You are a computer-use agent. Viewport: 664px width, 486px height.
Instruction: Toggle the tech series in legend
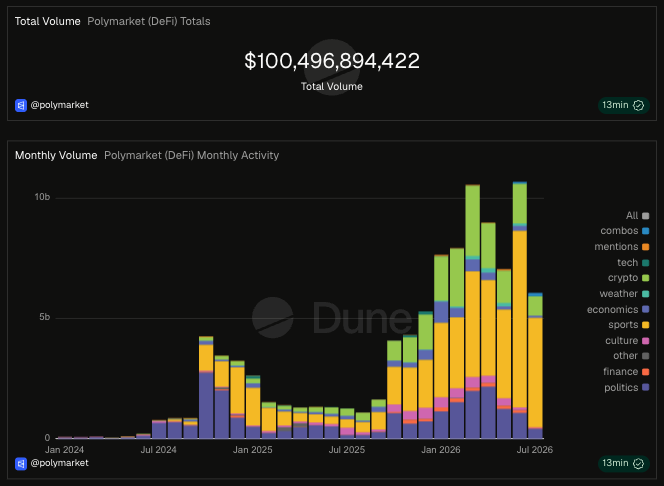633,262
